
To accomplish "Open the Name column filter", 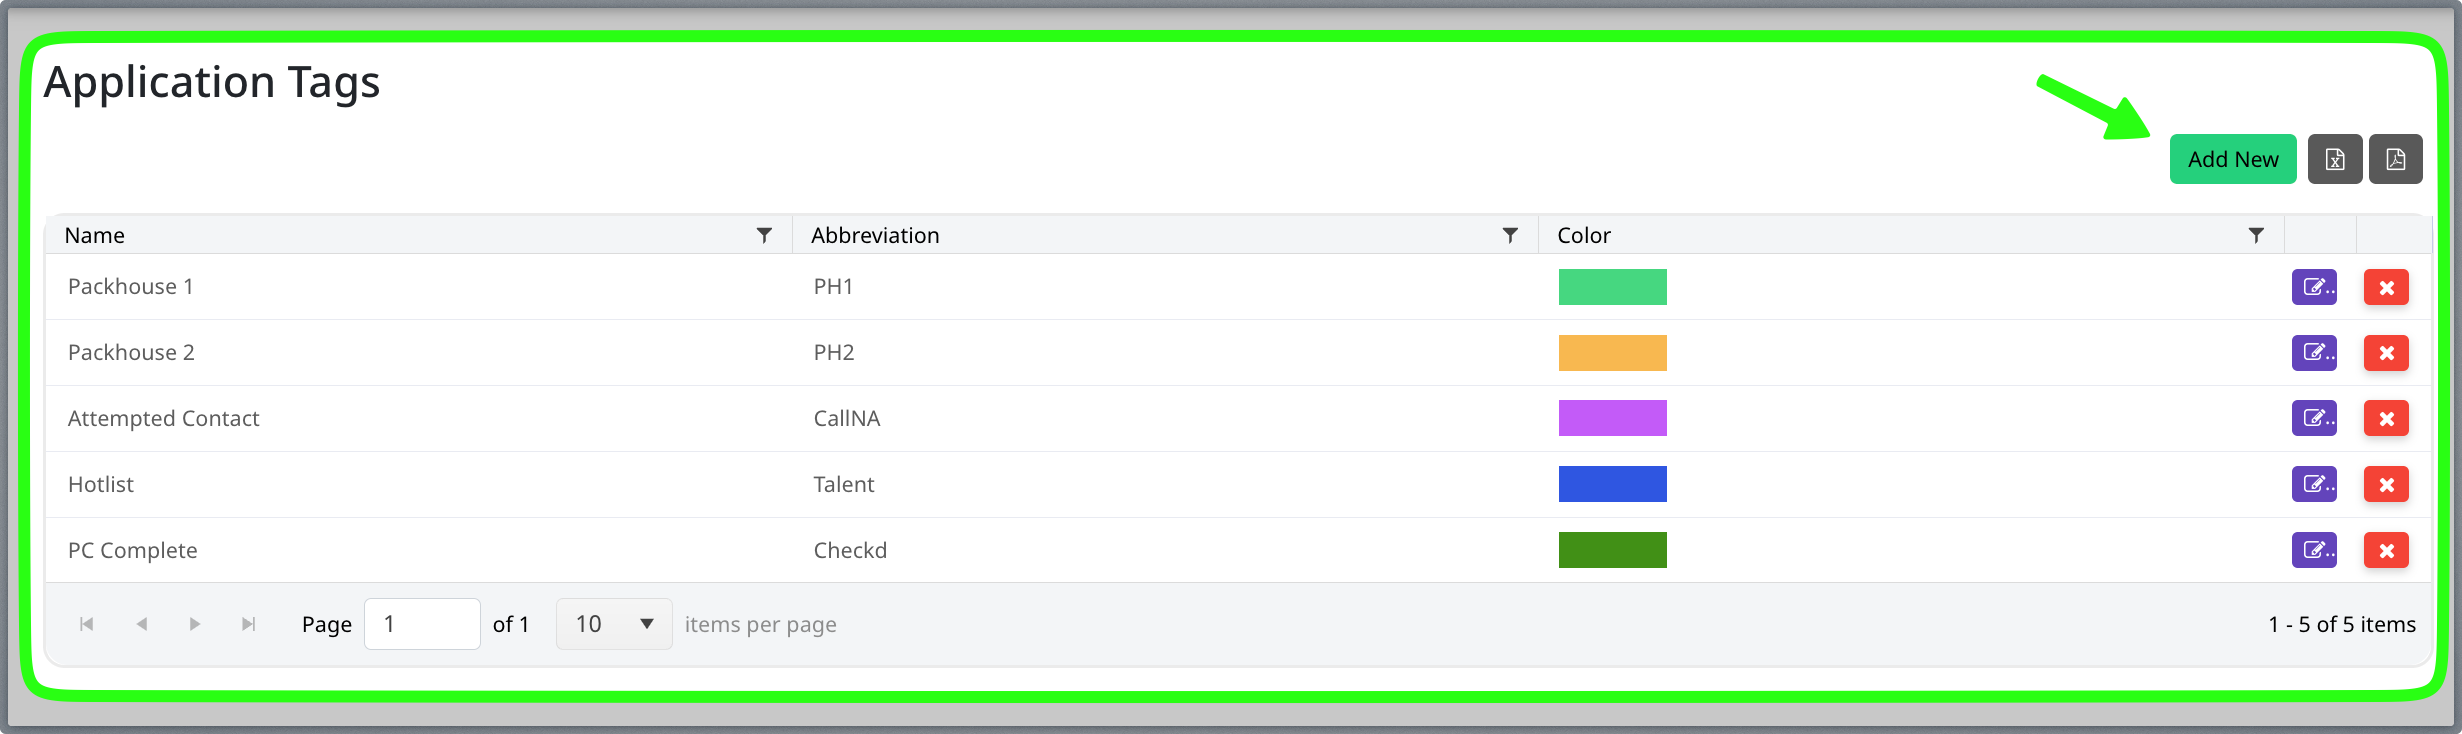I will click(x=764, y=235).
